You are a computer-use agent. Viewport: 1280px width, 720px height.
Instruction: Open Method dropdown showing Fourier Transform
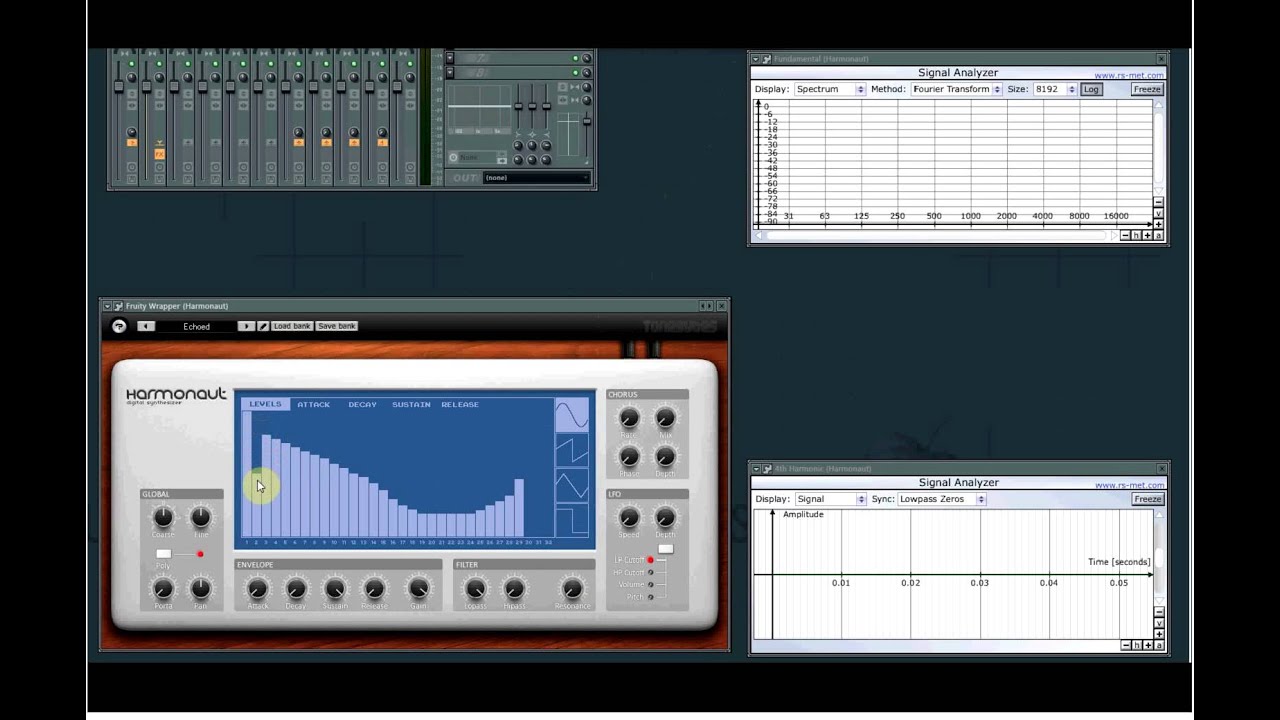coord(955,89)
